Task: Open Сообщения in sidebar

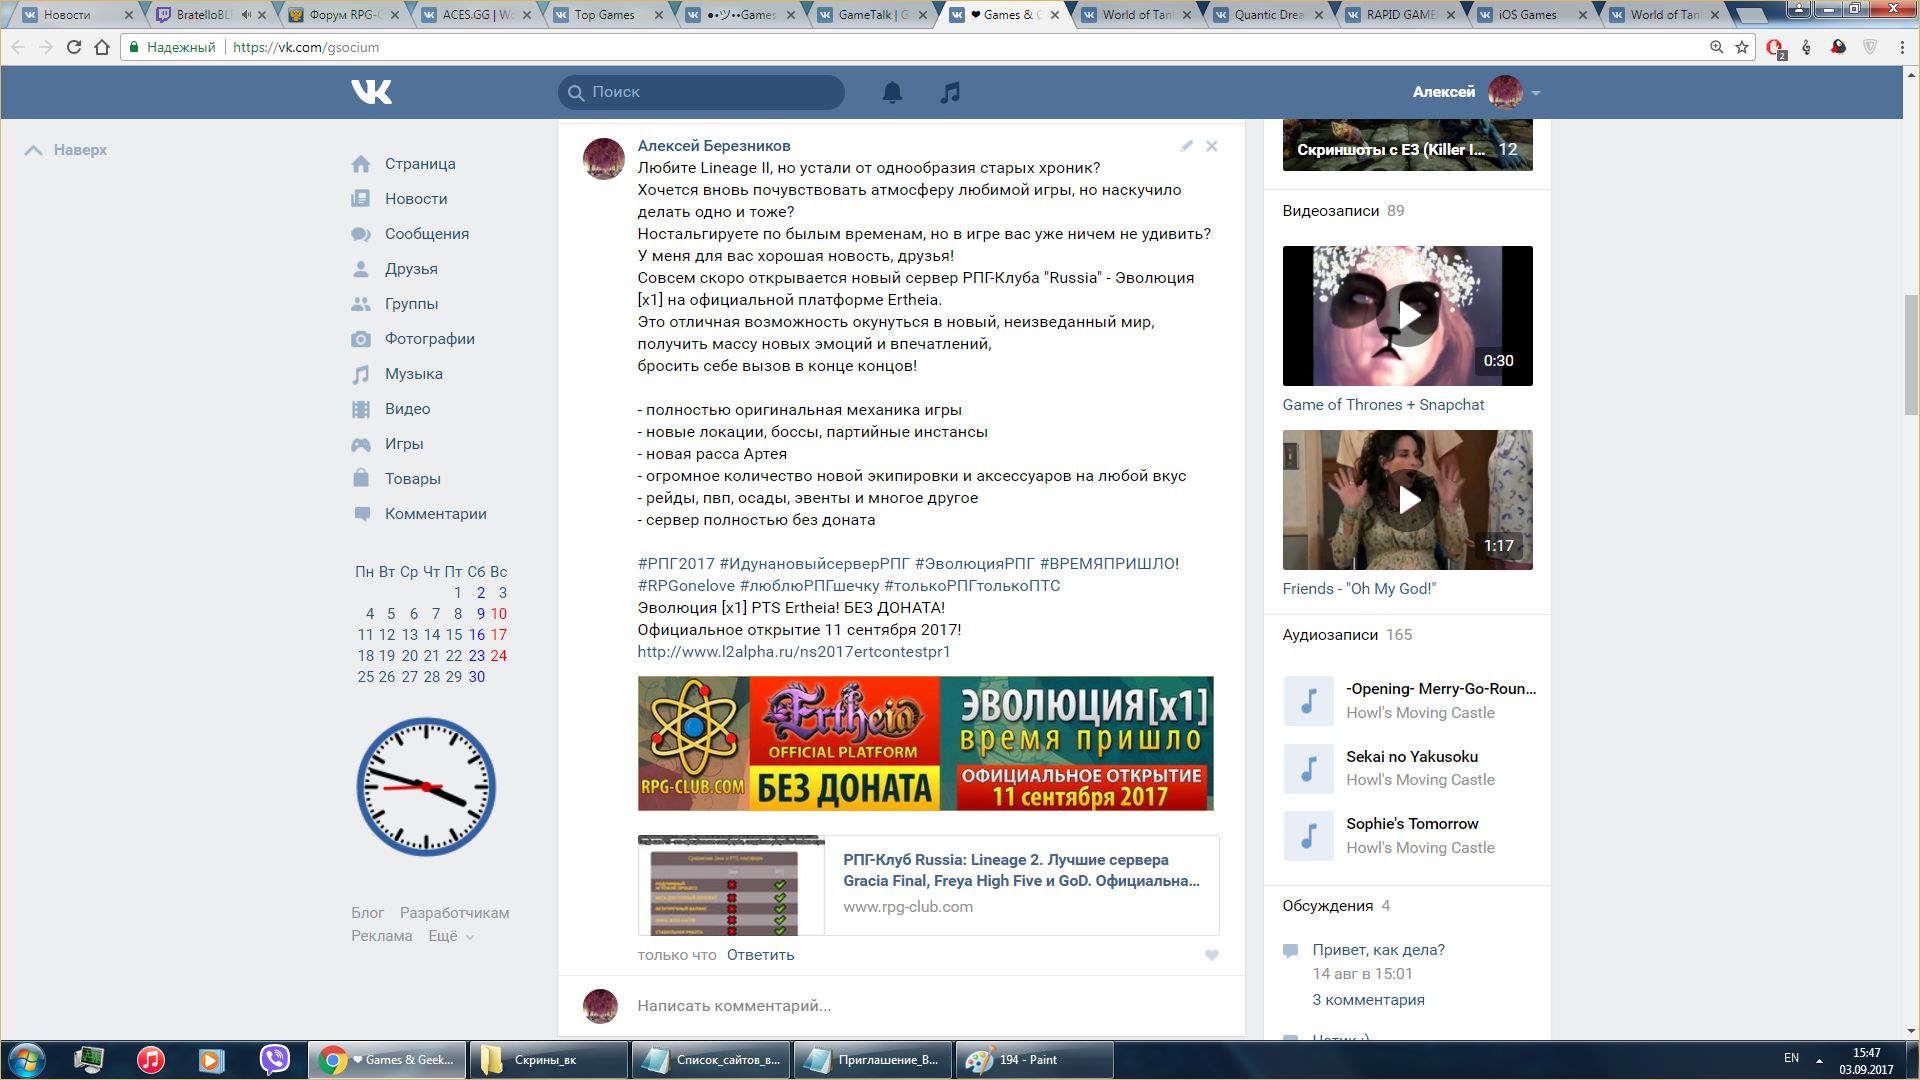Action: click(x=427, y=234)
